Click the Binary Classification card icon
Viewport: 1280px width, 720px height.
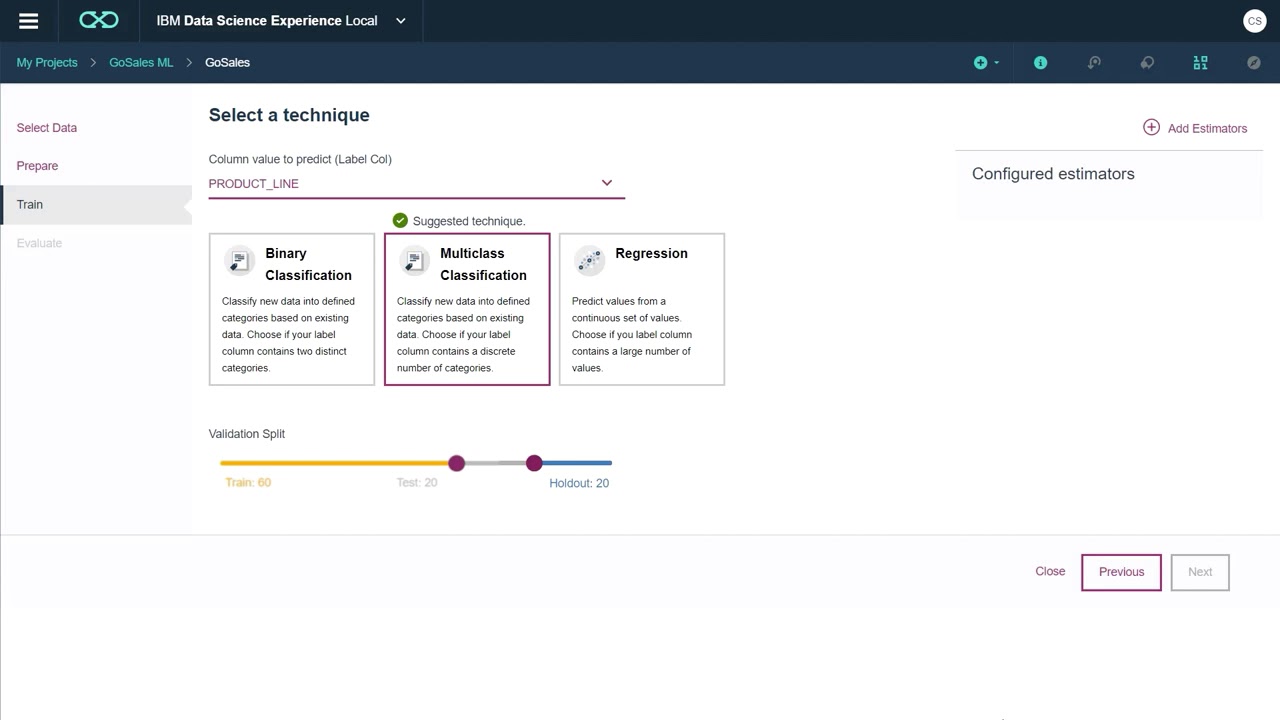pos(239,261)
